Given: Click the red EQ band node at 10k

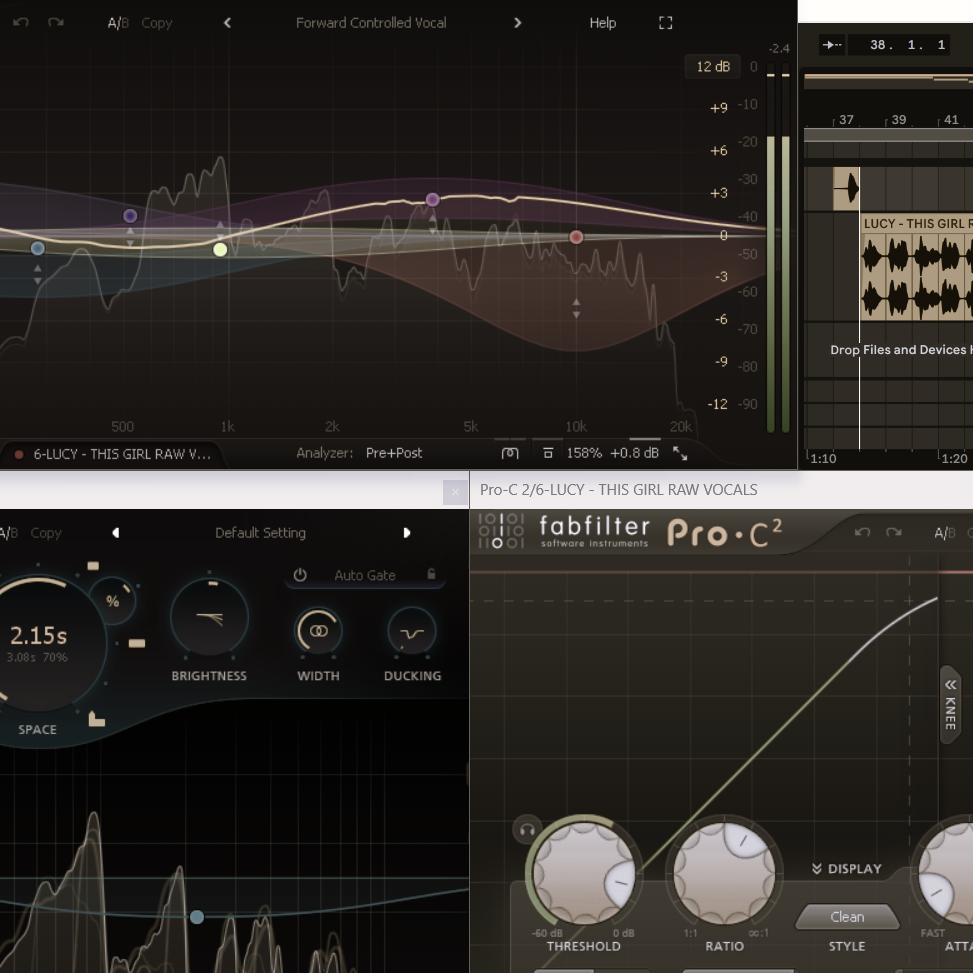Looking at the screenshot, I should click(576, 237).
